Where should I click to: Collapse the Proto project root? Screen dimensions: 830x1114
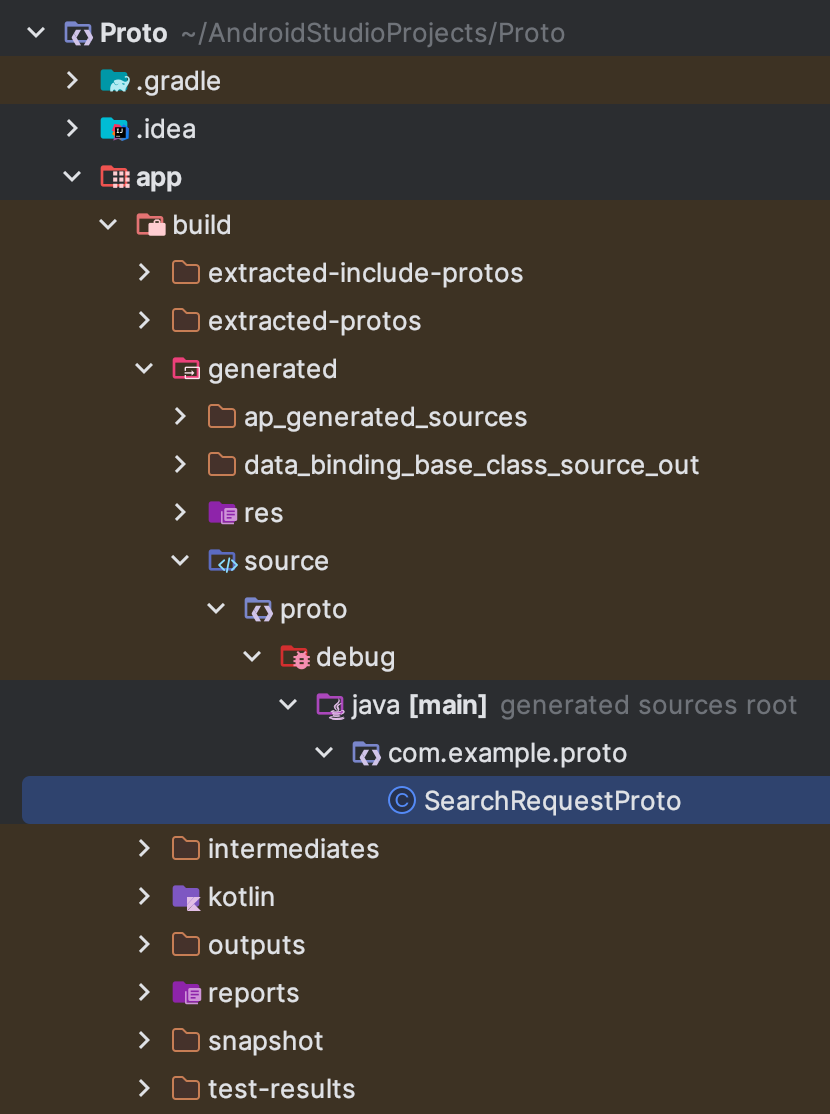(x=36, y=32)
